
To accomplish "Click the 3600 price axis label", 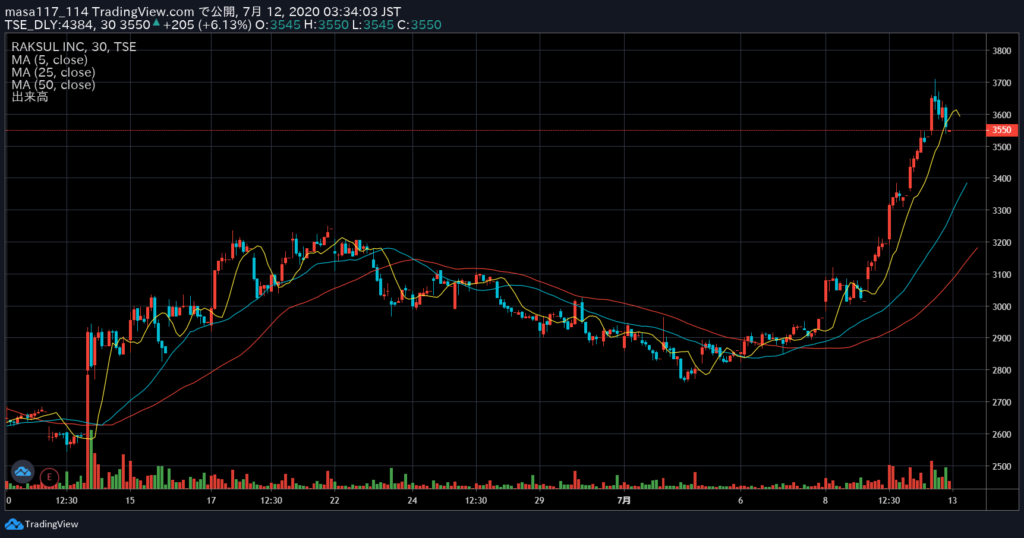I will 1002,115.
